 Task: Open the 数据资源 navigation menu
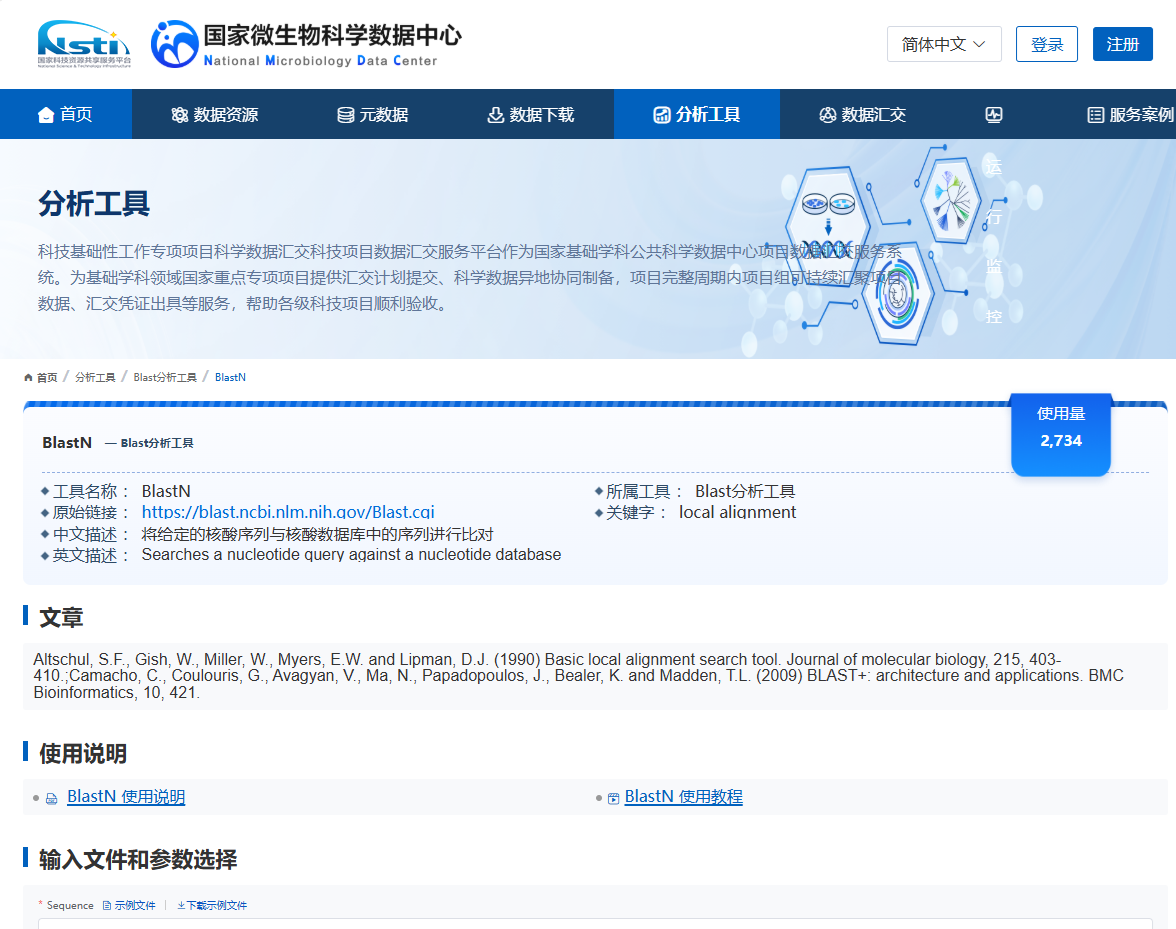click(214, 115)
